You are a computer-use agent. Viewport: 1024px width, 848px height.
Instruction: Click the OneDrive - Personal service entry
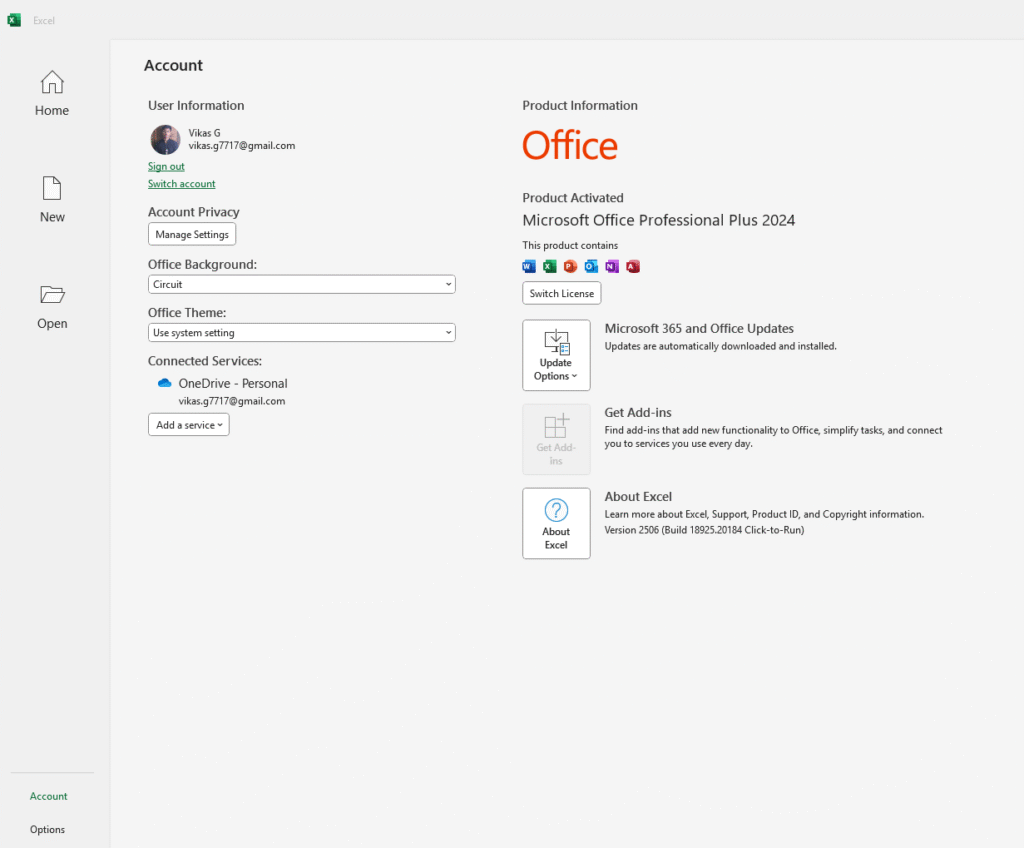tap(233, 383)
